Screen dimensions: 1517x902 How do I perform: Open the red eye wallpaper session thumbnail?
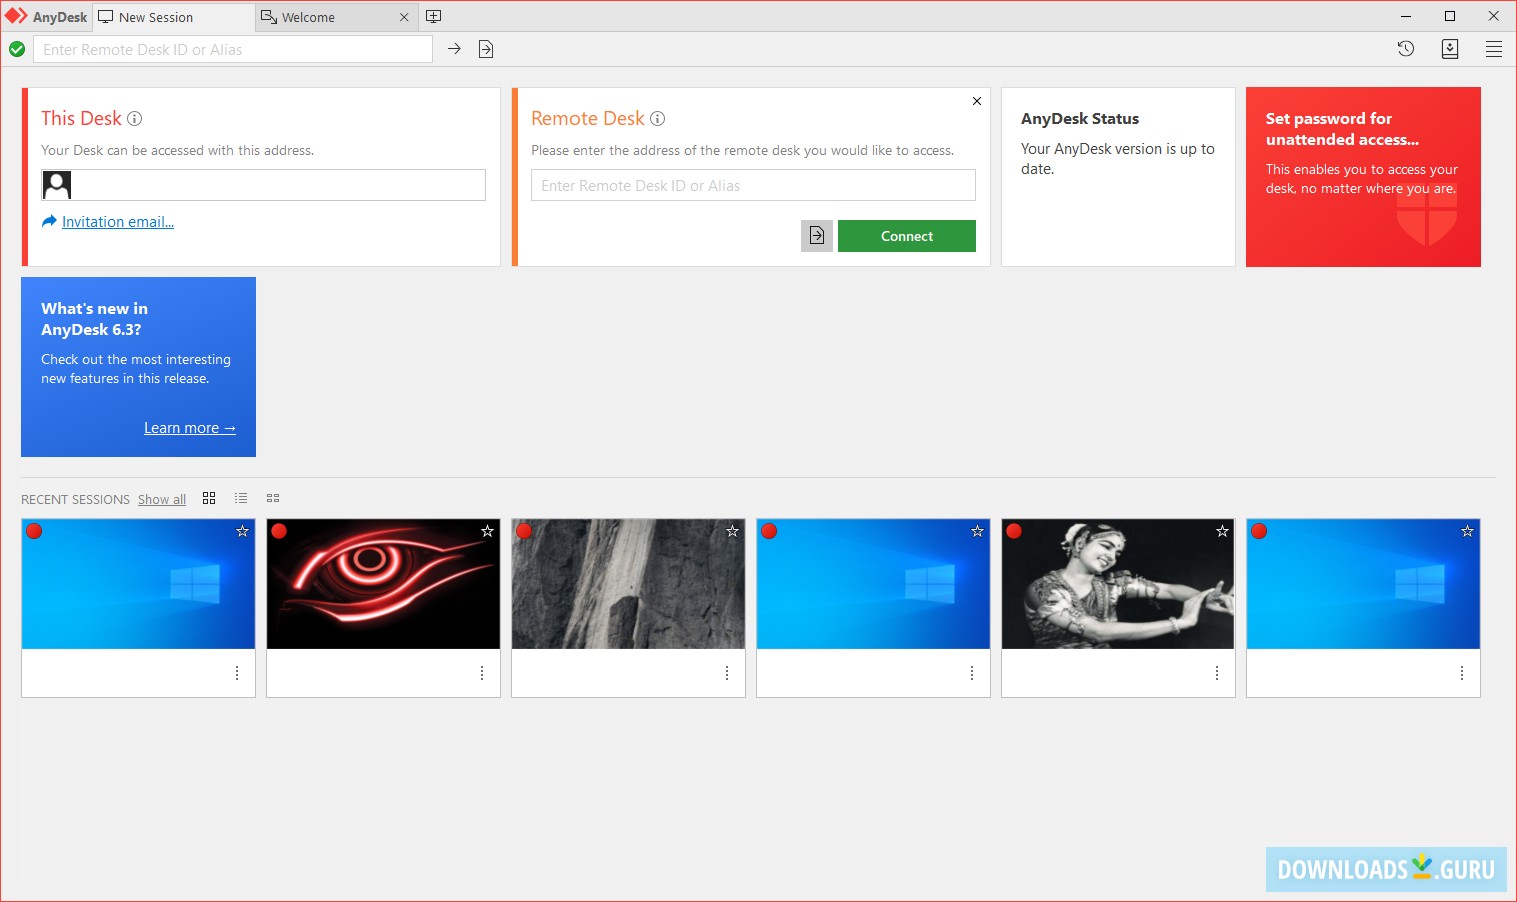click(x=383, y=584)
